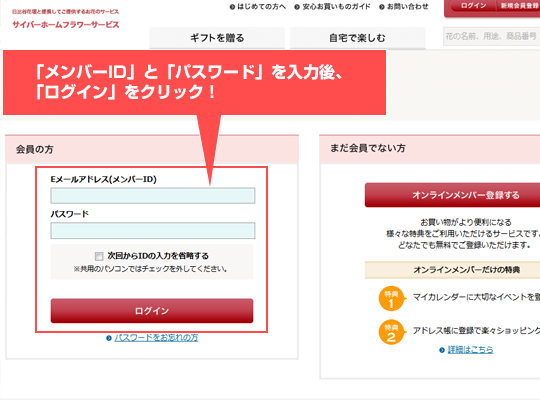The width and height of the screenshot is (540, 400).
Task: Check 次回からIDの入力を省略する checkbox
Action: [x=99, y=256]
